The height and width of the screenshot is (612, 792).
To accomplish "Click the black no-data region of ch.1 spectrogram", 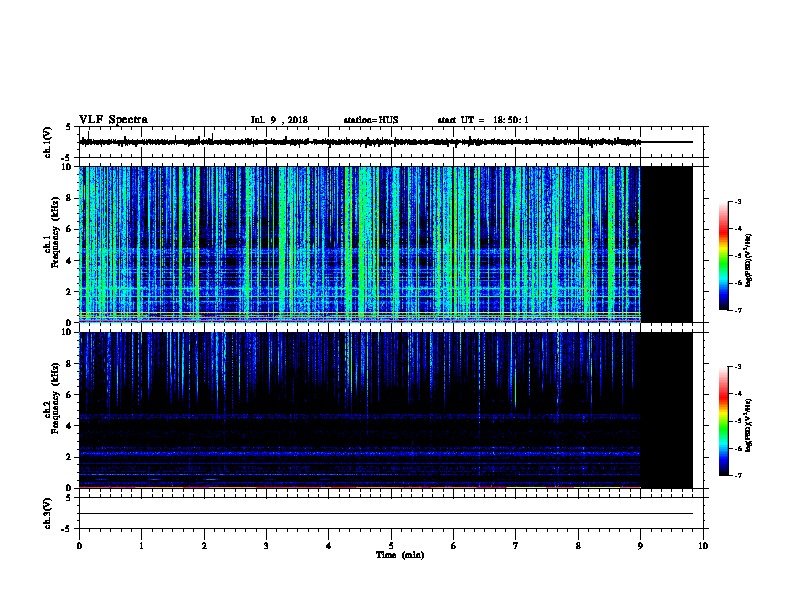I will tap(667, 244).
